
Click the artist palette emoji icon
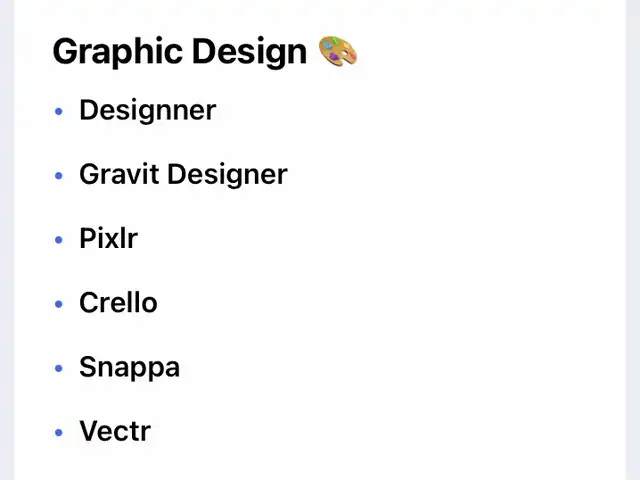[x=338, y=51]
